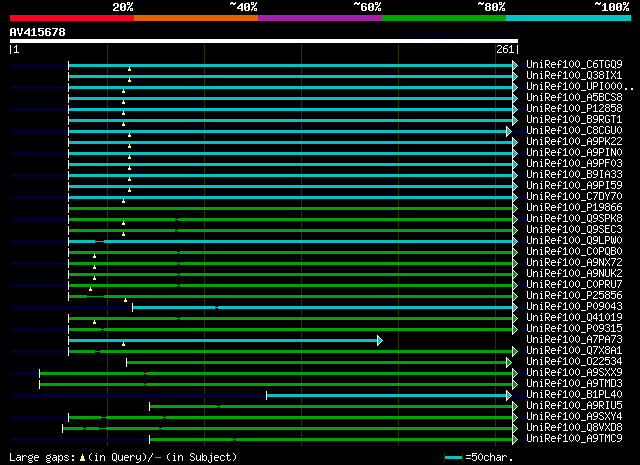Image resolution: width=640 pixels, height=465 pixels.
Task: Open the UniRef100_A9TMD3 label
Action: [x=574, y=384]
